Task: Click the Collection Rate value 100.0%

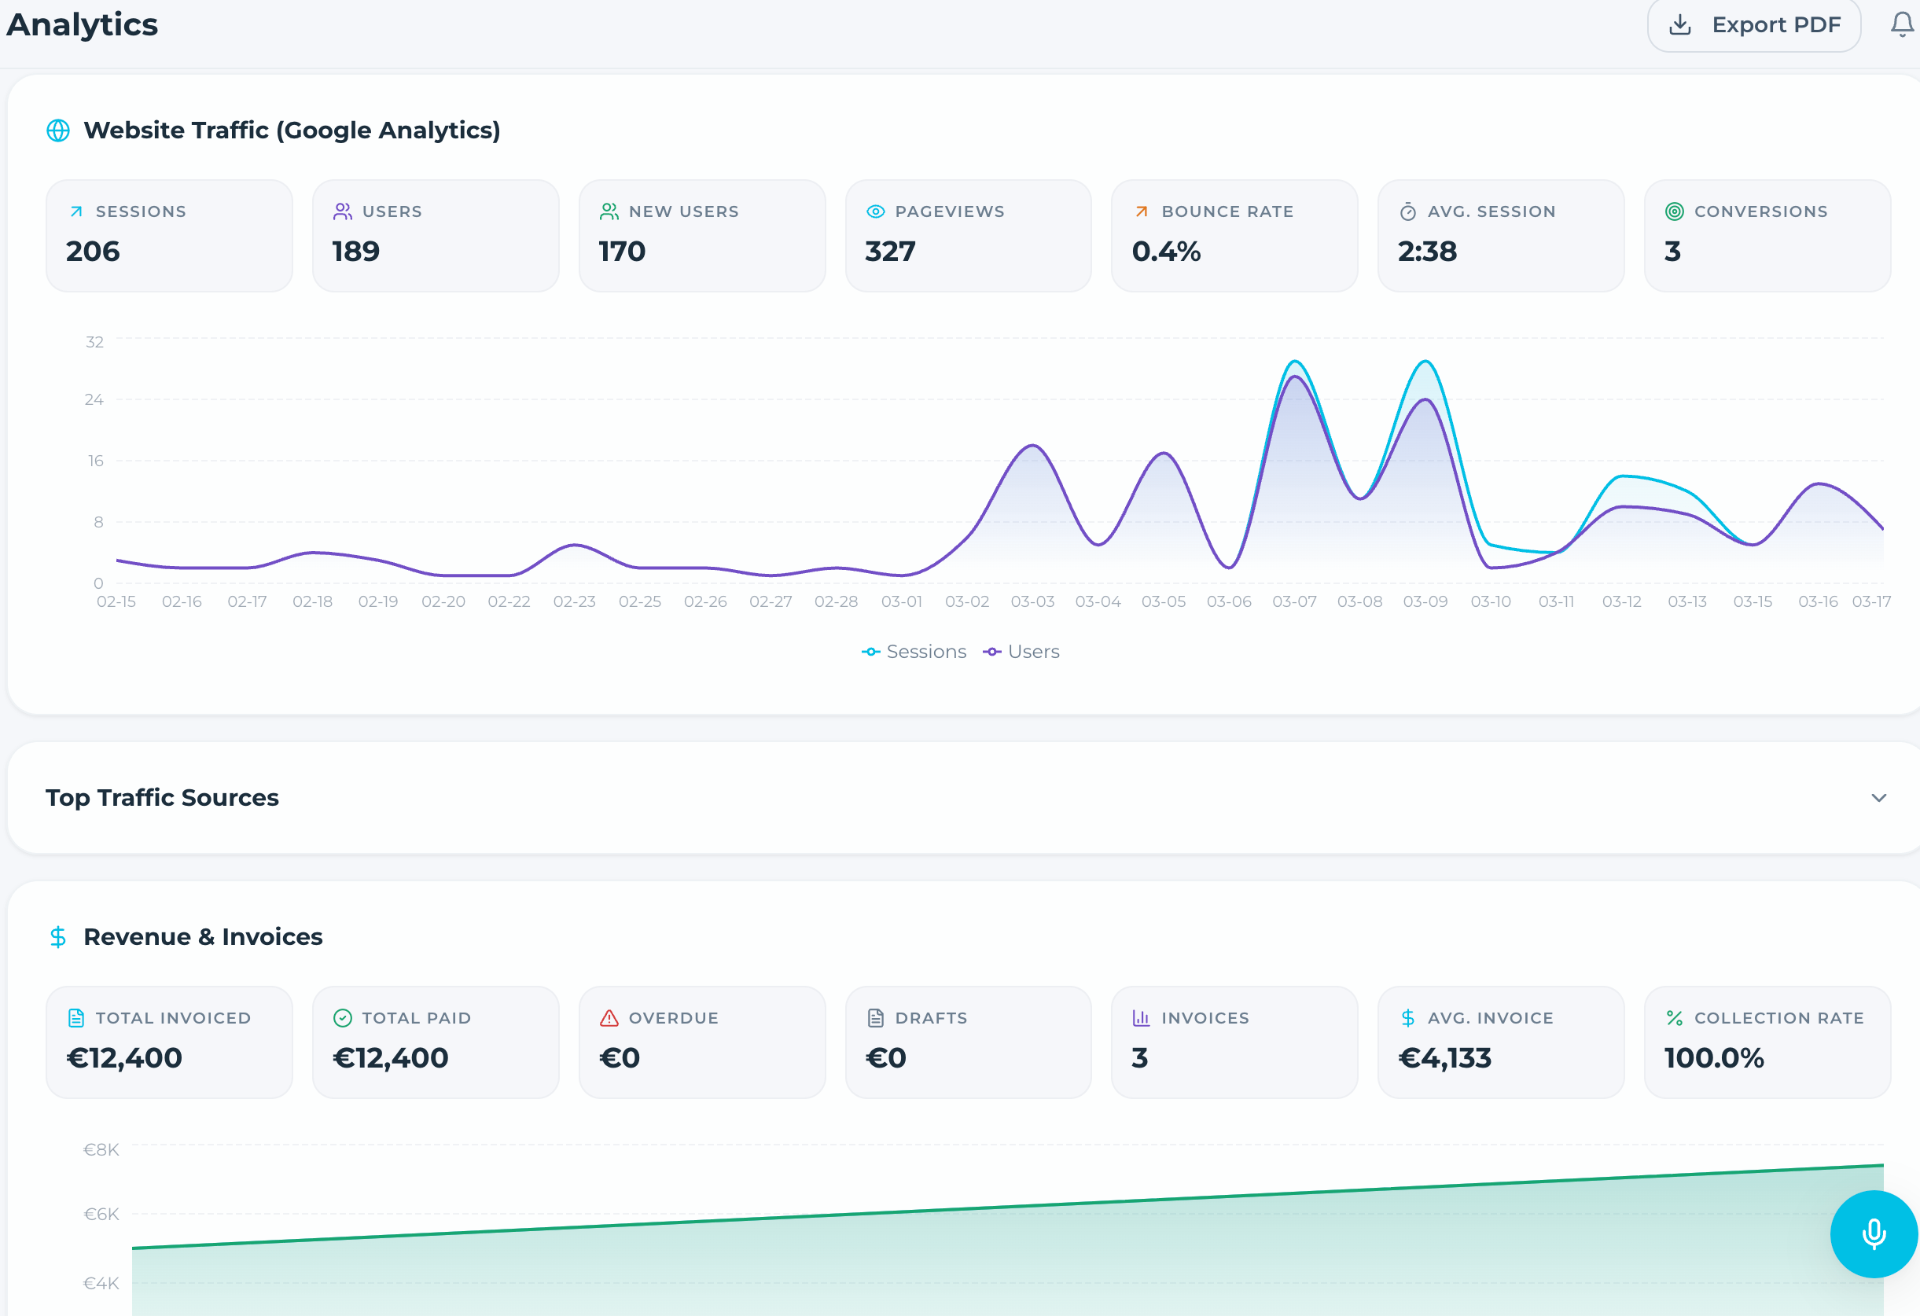Action: (x=1714, y=1058)
